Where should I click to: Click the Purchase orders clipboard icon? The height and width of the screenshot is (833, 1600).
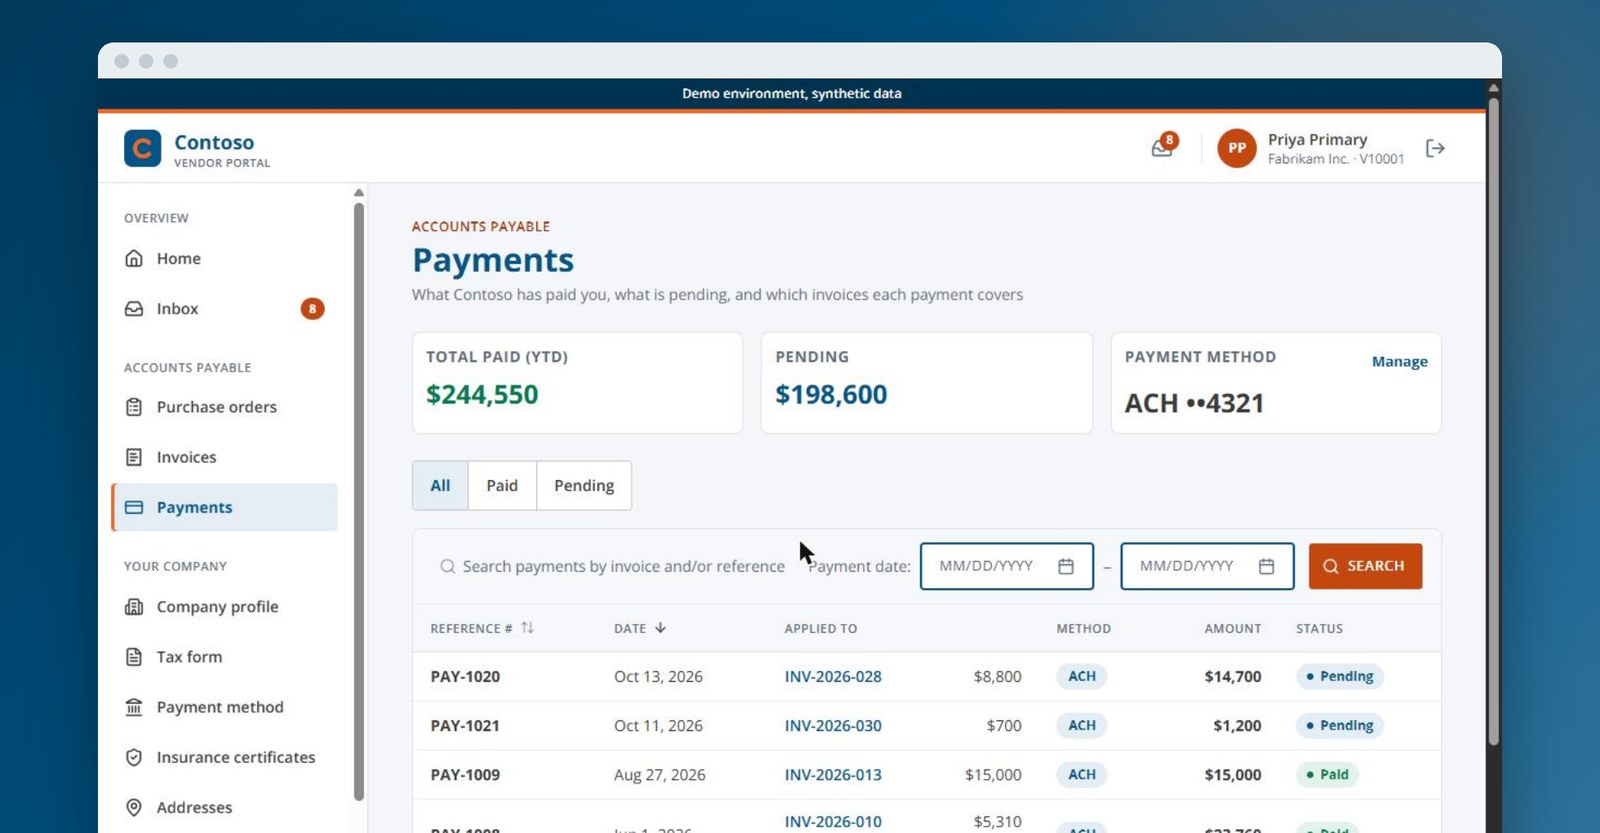(134, 407)
